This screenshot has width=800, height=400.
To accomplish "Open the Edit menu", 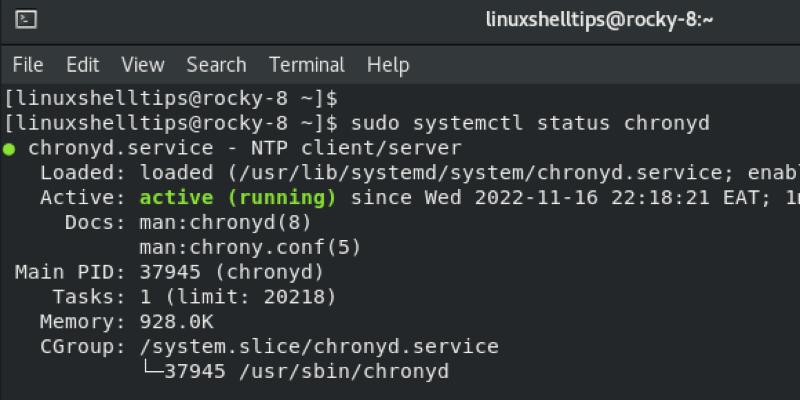I will tap(83, 65).
